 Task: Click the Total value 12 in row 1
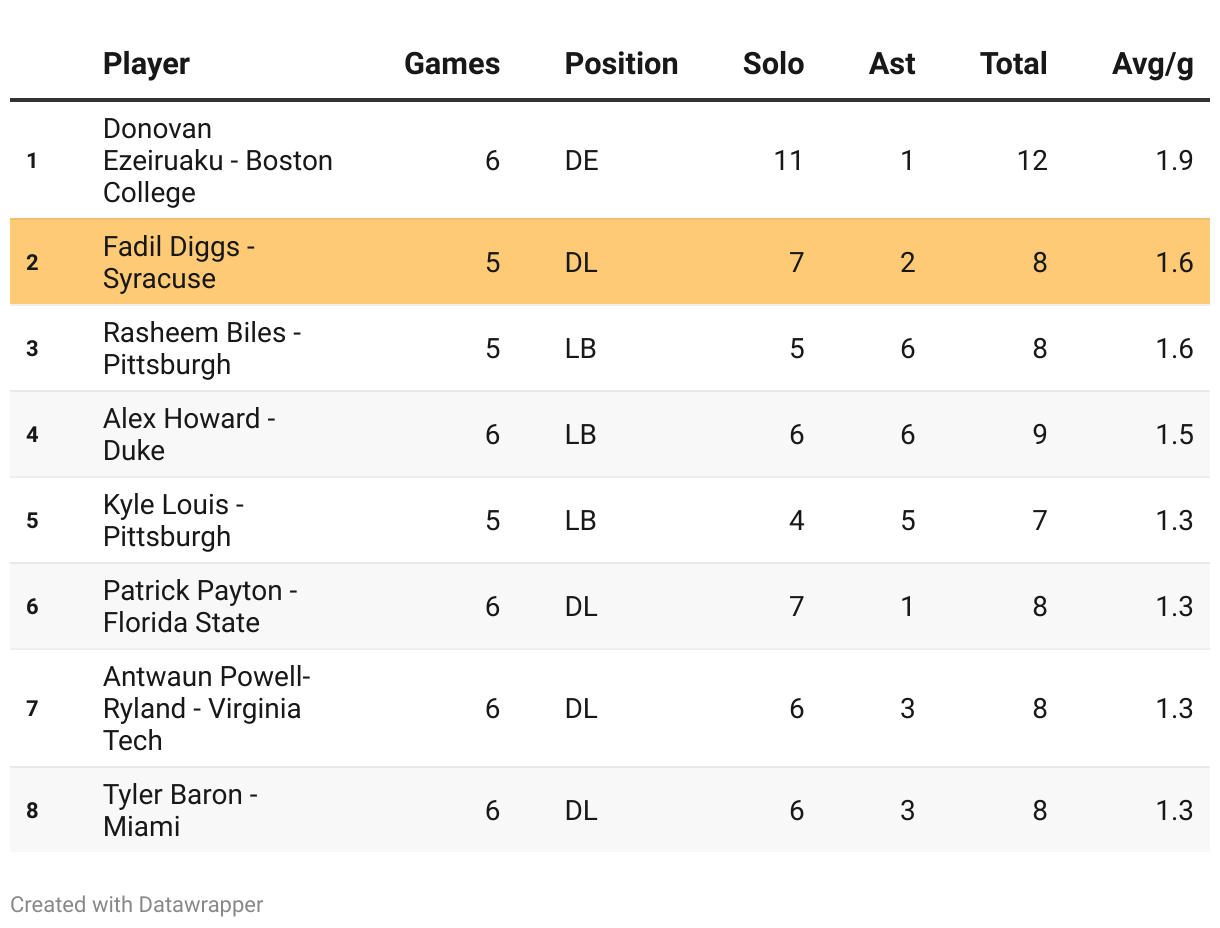[1031, 160]
